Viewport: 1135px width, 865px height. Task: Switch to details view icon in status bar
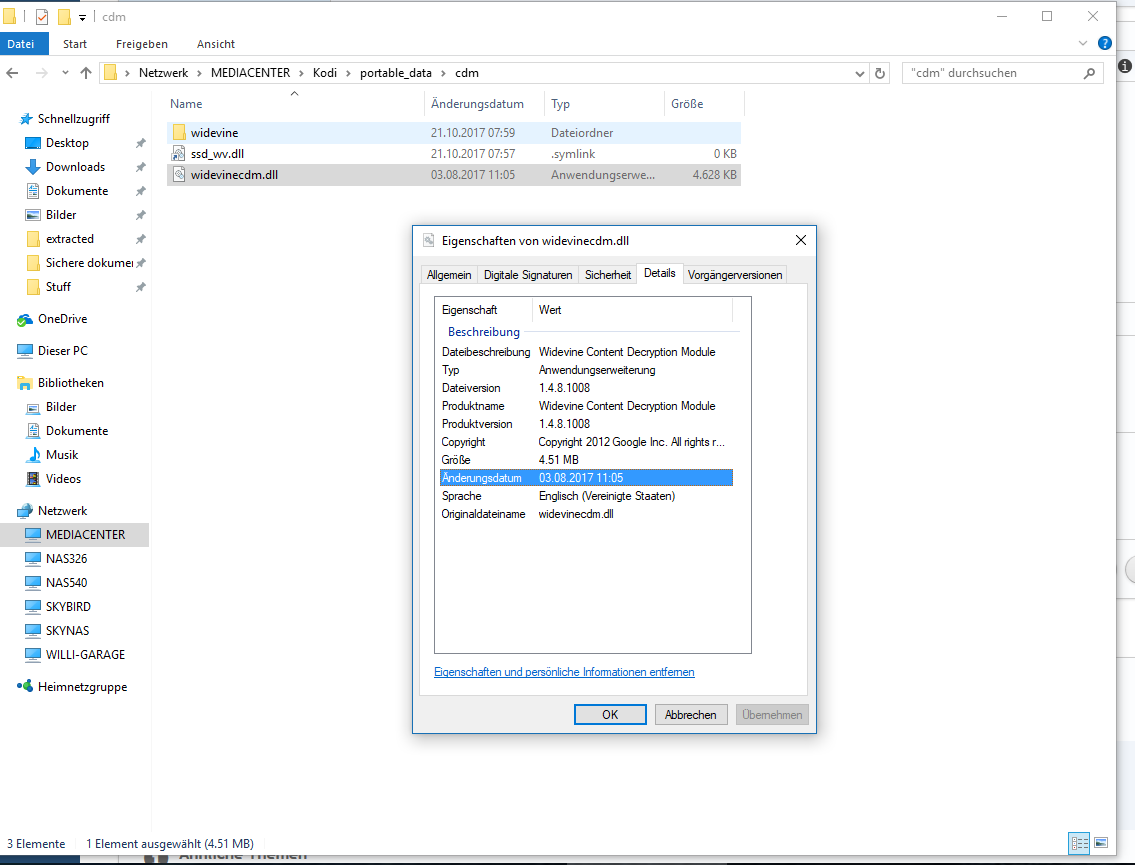point(1079,843)
